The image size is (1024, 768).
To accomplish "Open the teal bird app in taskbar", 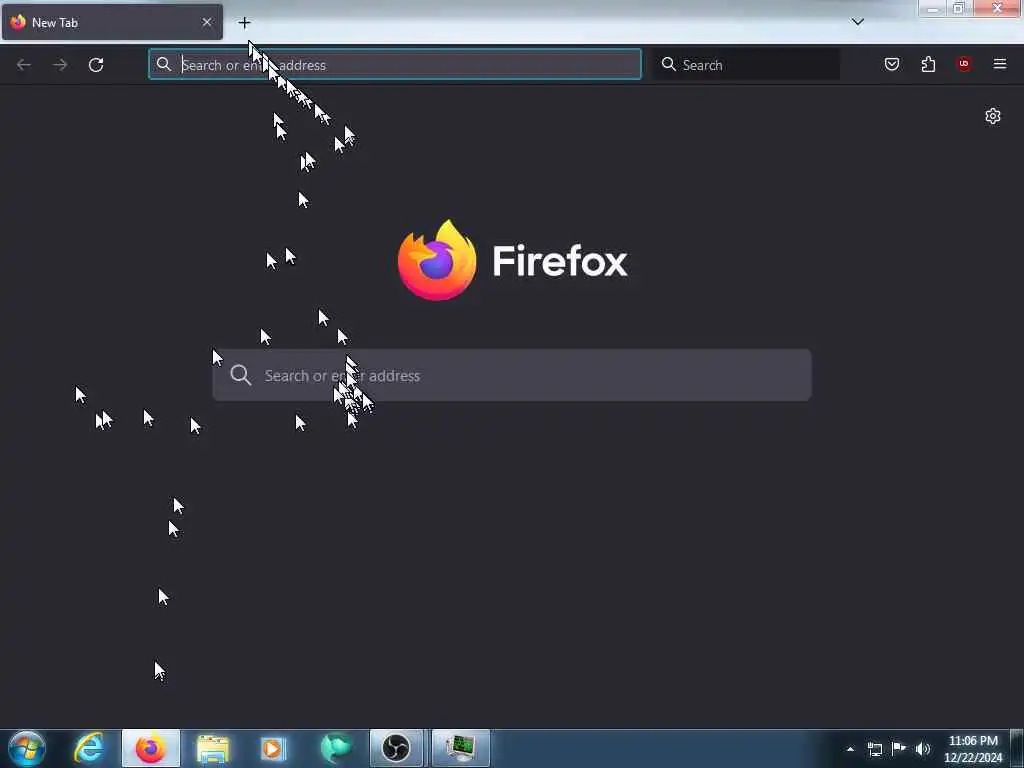I will 336,748.
